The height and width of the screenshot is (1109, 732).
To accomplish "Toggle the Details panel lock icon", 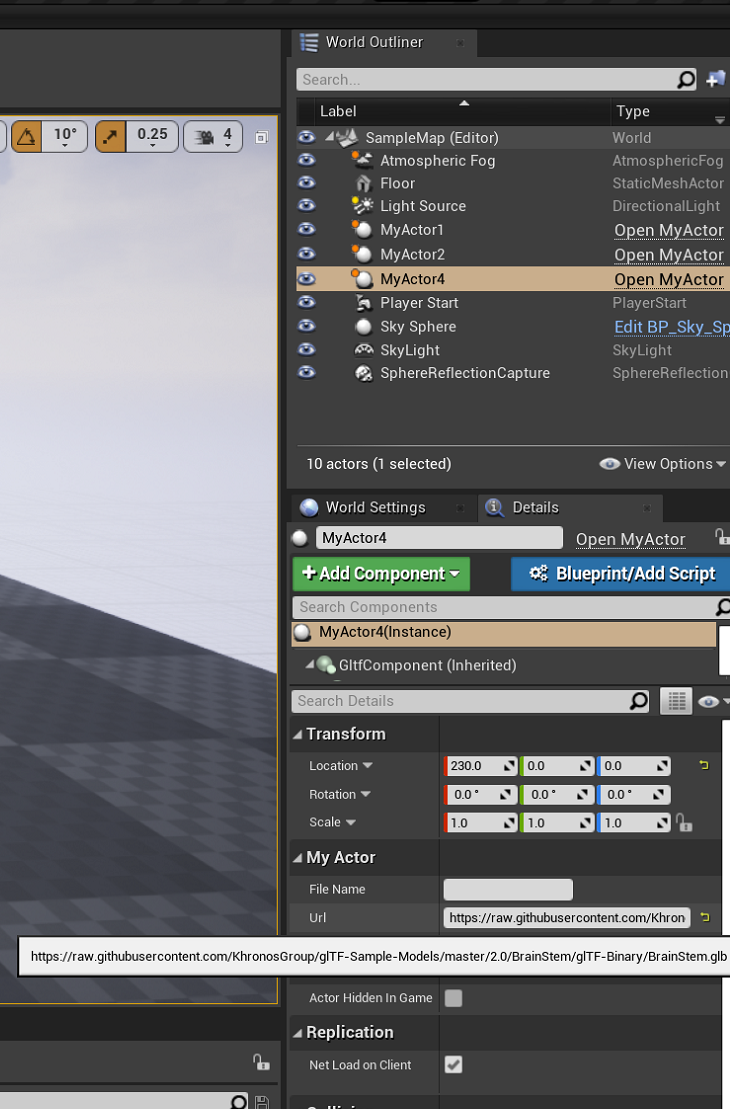I will [x=721, y=537].
